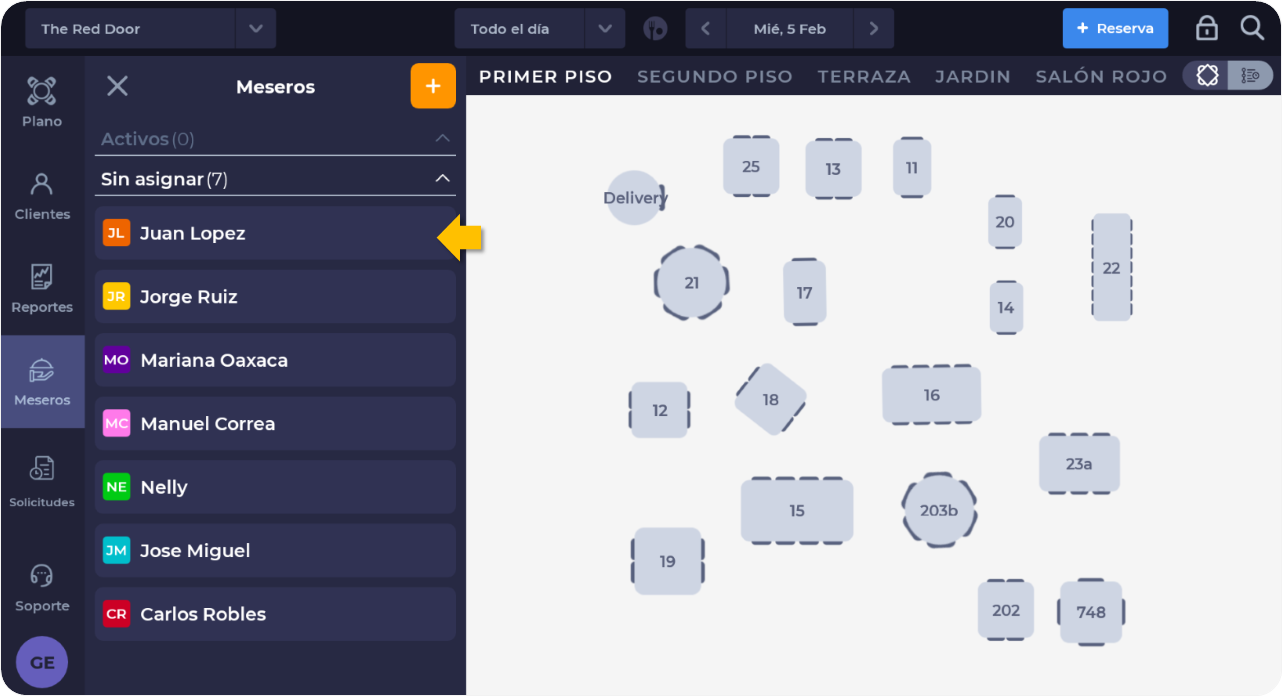Image resolution: width=1282 pixels, height=696 pixels.
Task: Select long table 22
Action: (x=1111, y=267)
